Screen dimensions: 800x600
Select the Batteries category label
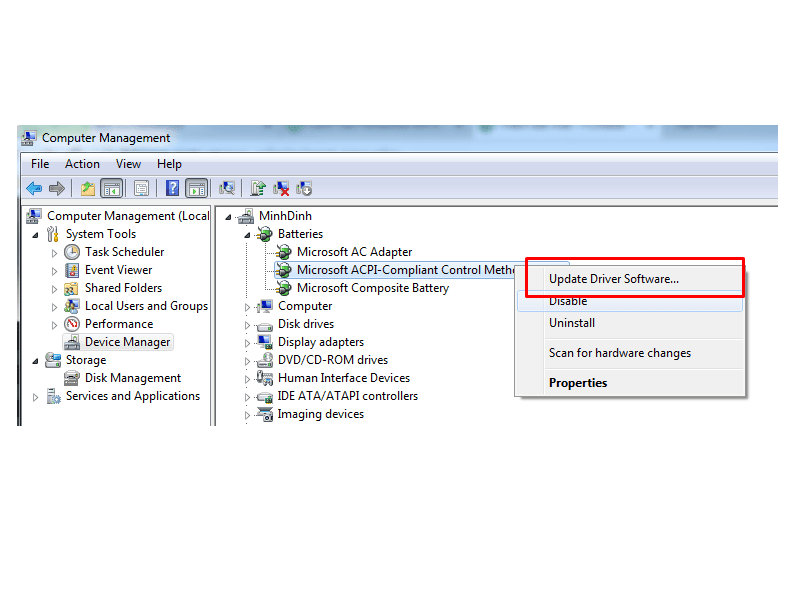[x=301, y=234]
